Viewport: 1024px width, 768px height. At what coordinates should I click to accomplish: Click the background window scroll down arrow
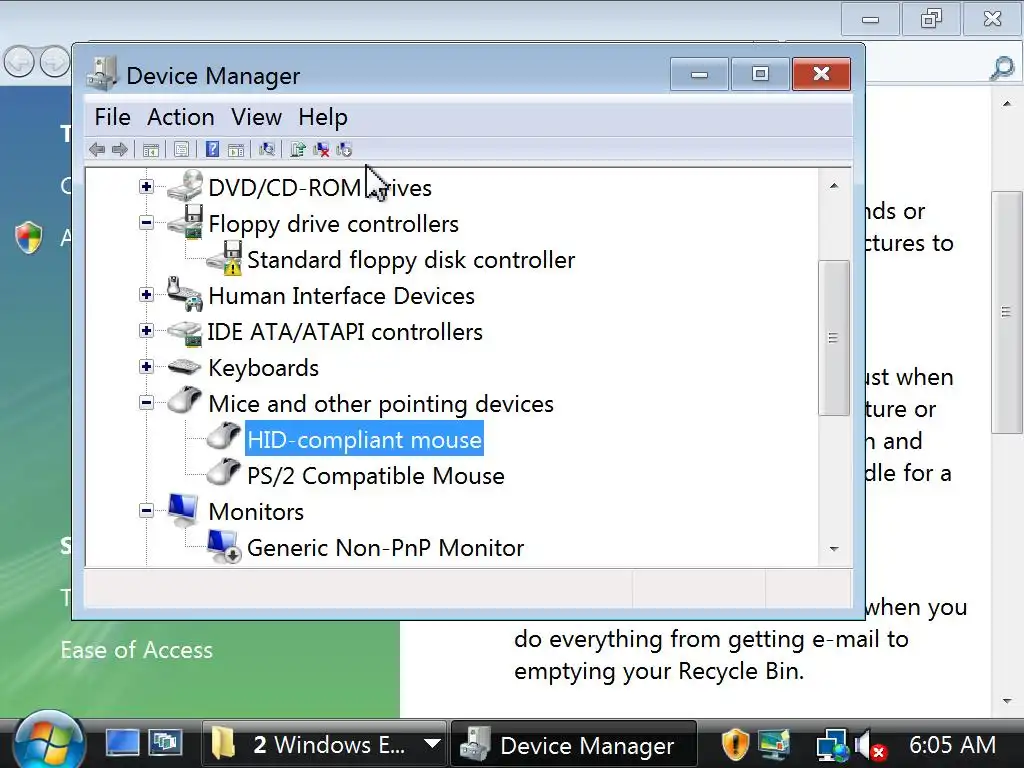coord(1007,701)
